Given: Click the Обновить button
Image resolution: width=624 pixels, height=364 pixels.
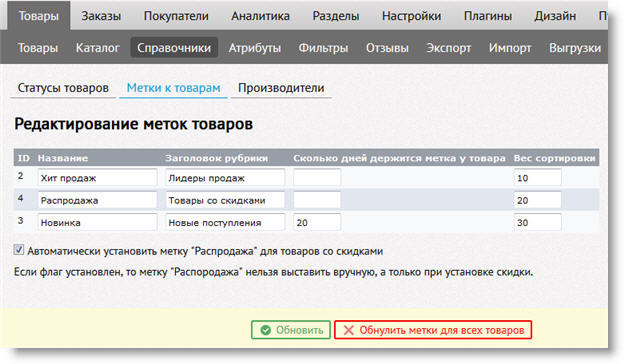Looking at the screenshot, I should coord(291,330).
